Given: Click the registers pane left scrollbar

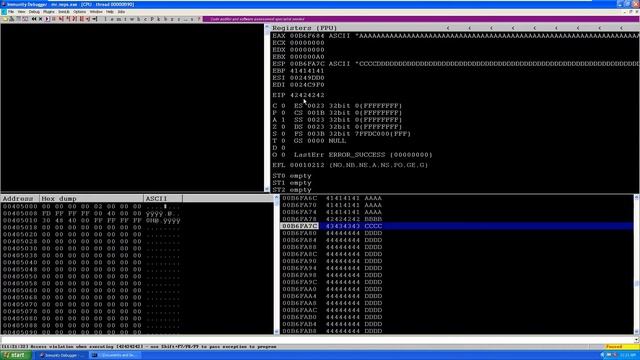Looking at the screenshot, I should (267, 108).
